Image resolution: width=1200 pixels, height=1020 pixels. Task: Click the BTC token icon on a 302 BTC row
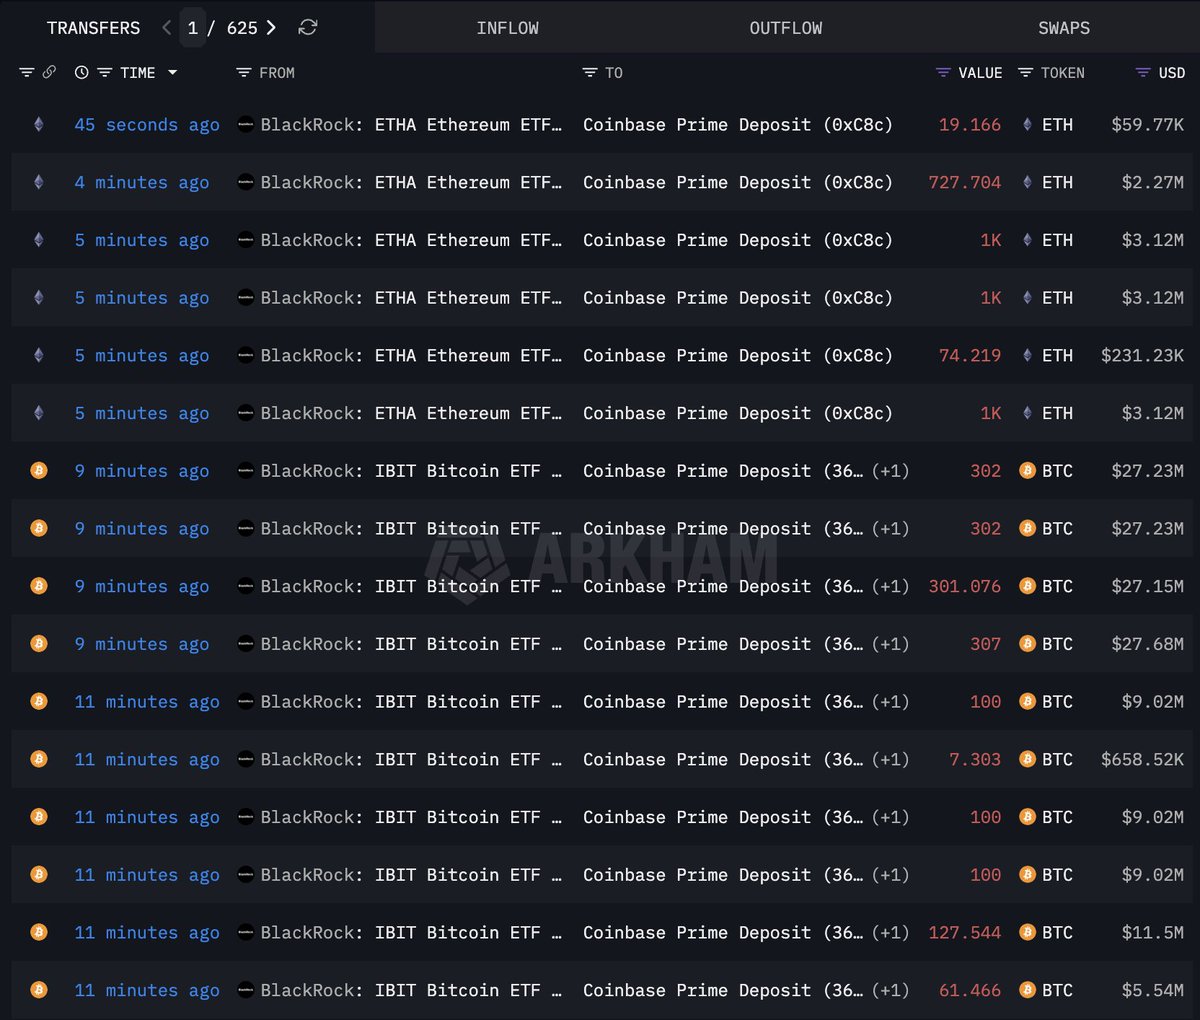coord(1027,470)
